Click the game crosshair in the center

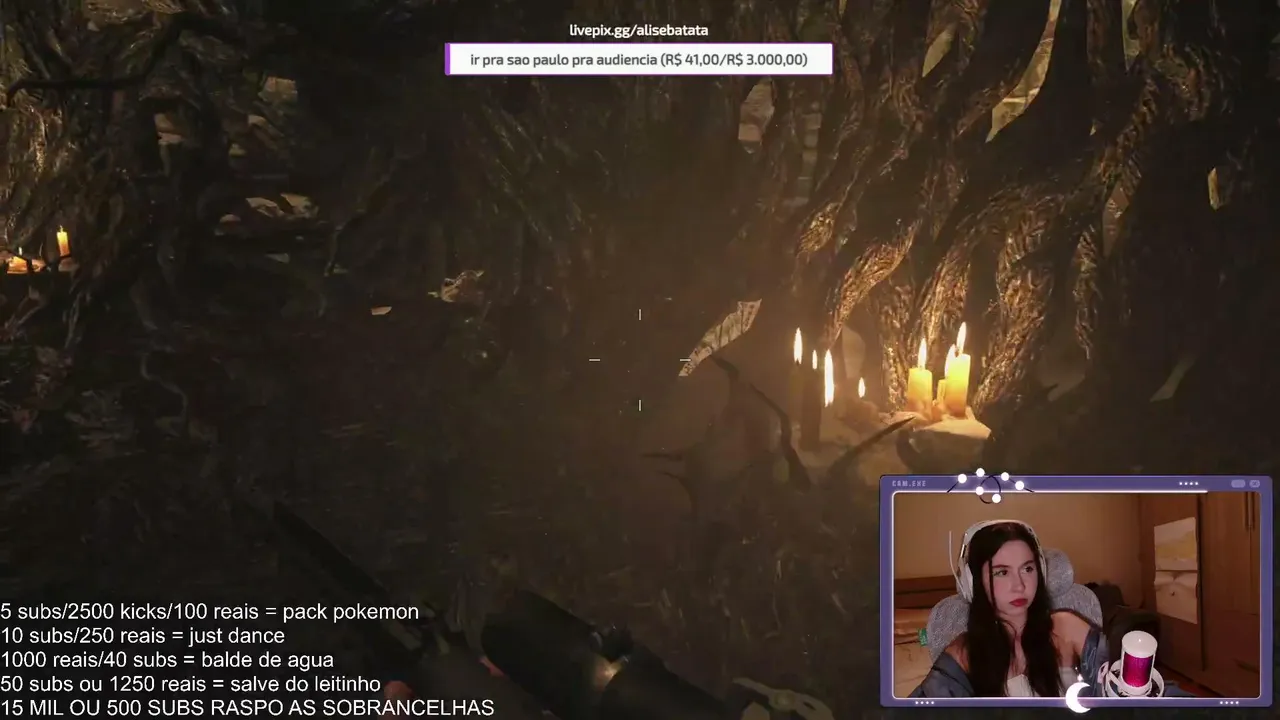pyautogui.click(x=640, y=360)
